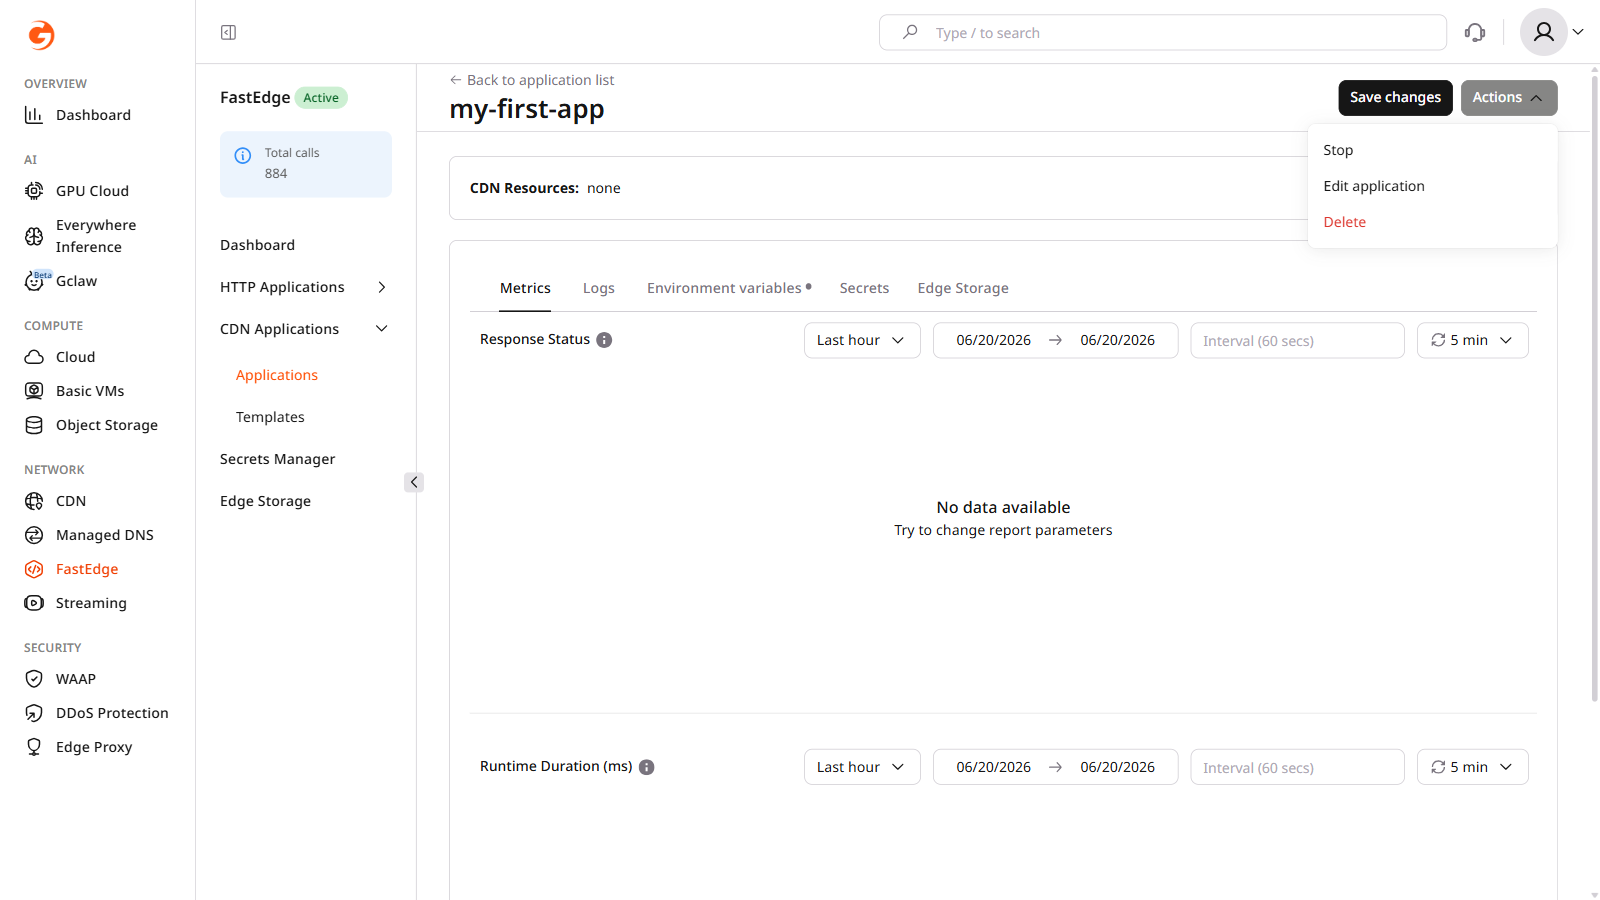Screen dimensions: 1600x900
Task: Click Save changes button
Action: [1395, 98]
